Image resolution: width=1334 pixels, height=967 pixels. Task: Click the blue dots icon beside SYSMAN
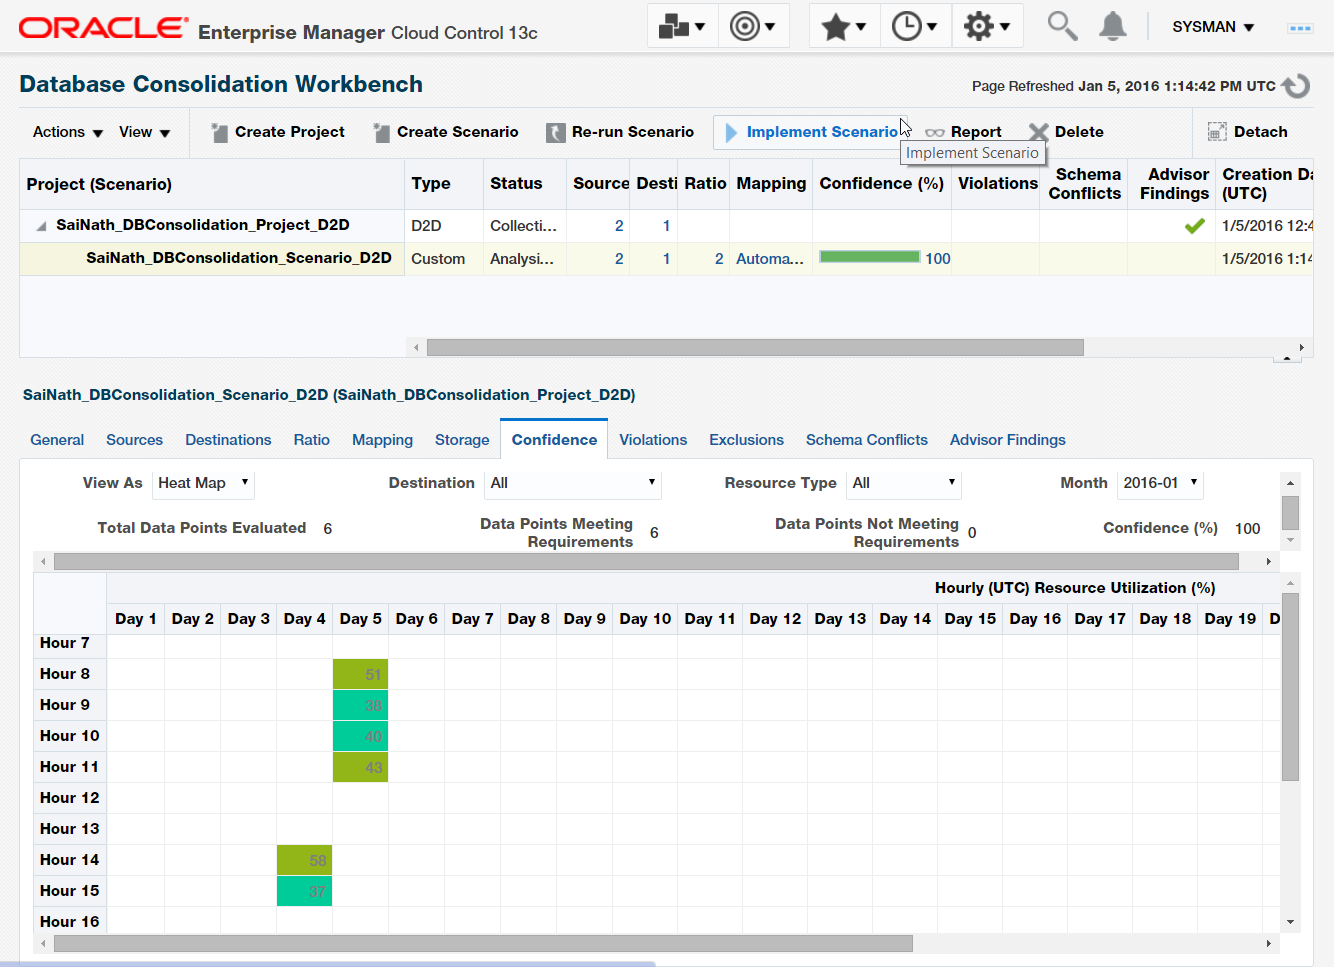(1300, 28)
